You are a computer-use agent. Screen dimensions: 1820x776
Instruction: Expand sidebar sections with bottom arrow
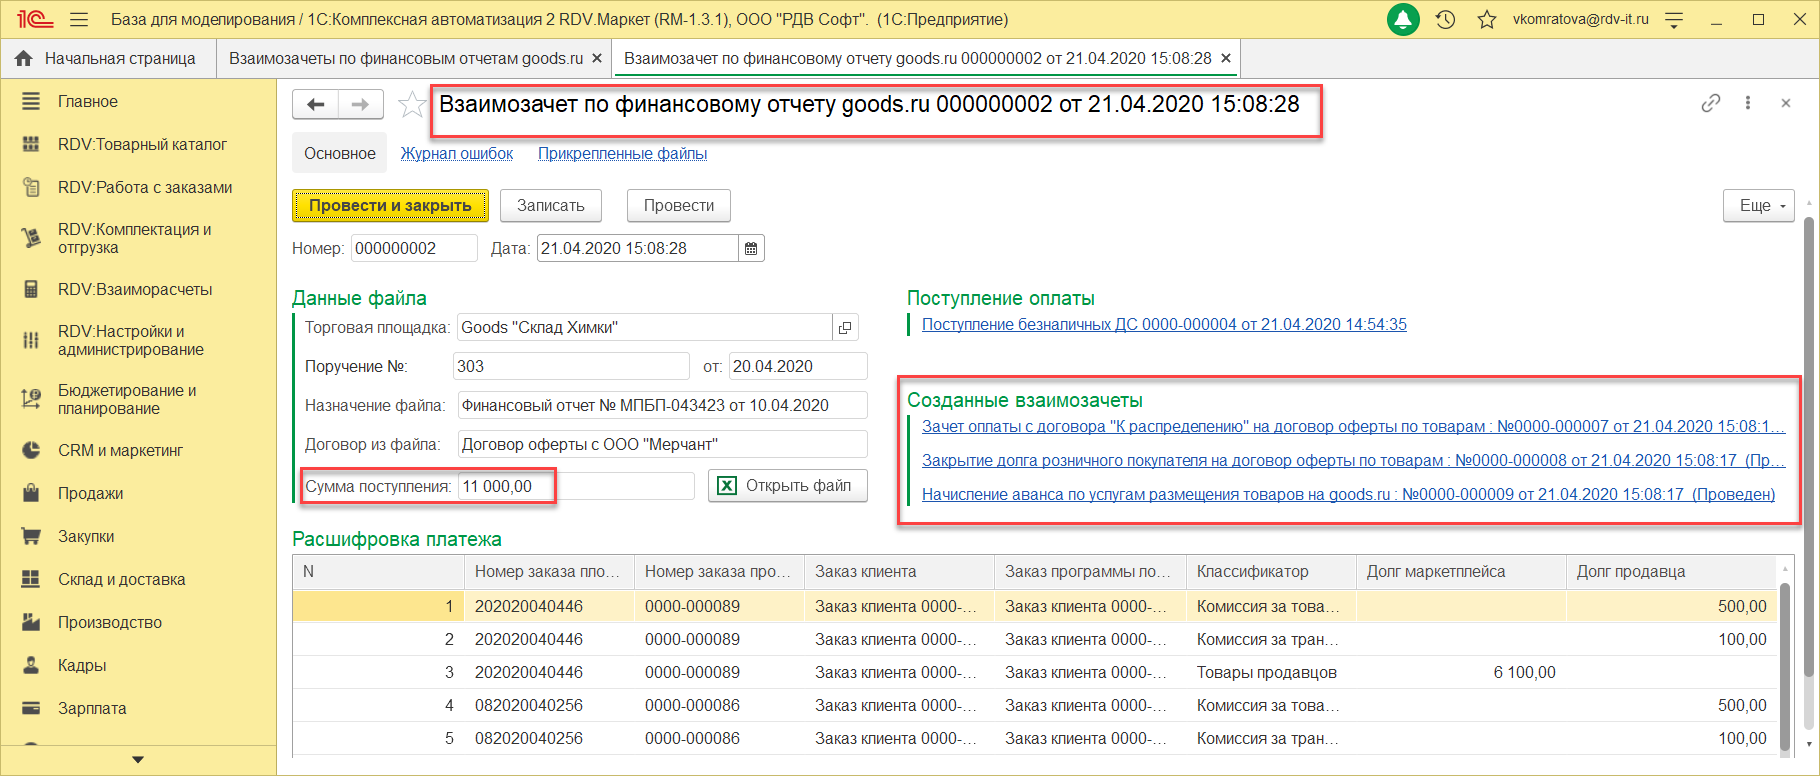coord(138,760)
